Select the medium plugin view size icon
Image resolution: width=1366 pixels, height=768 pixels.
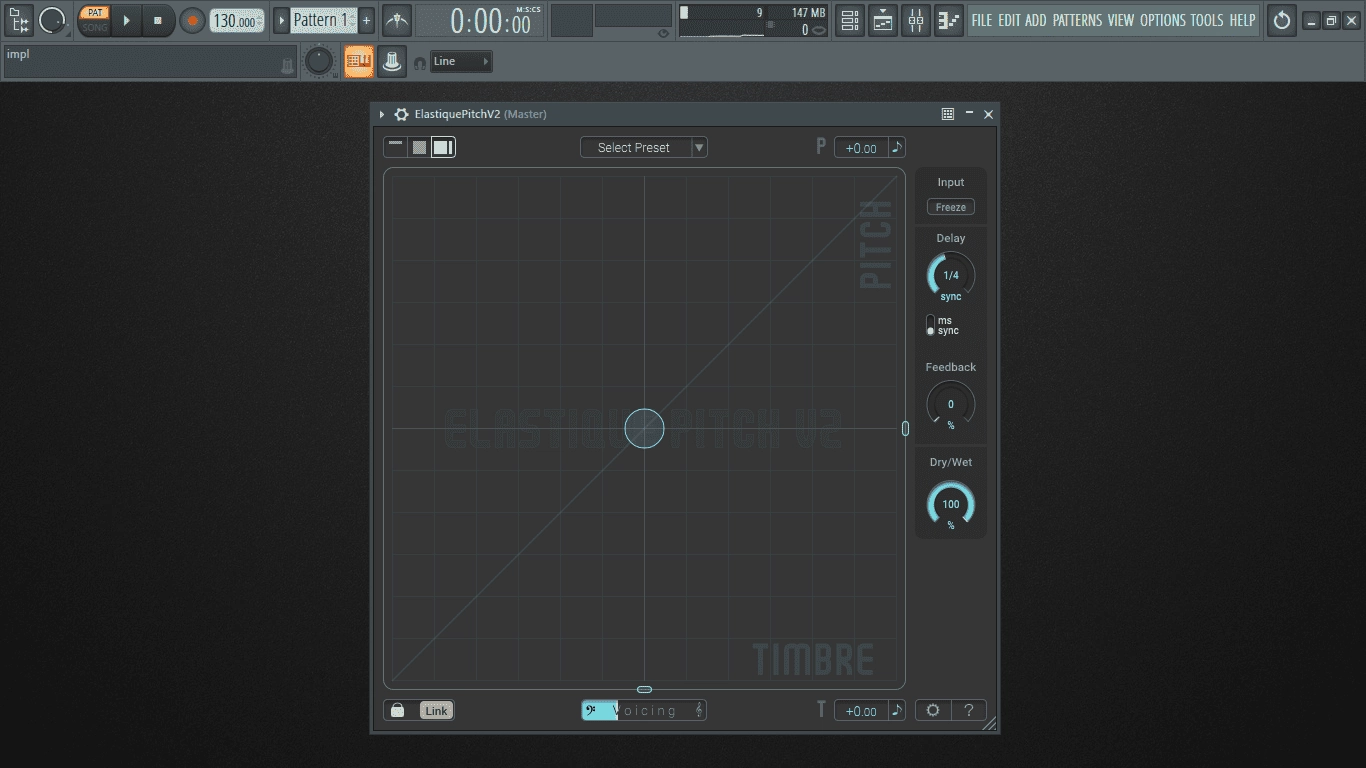420,147
